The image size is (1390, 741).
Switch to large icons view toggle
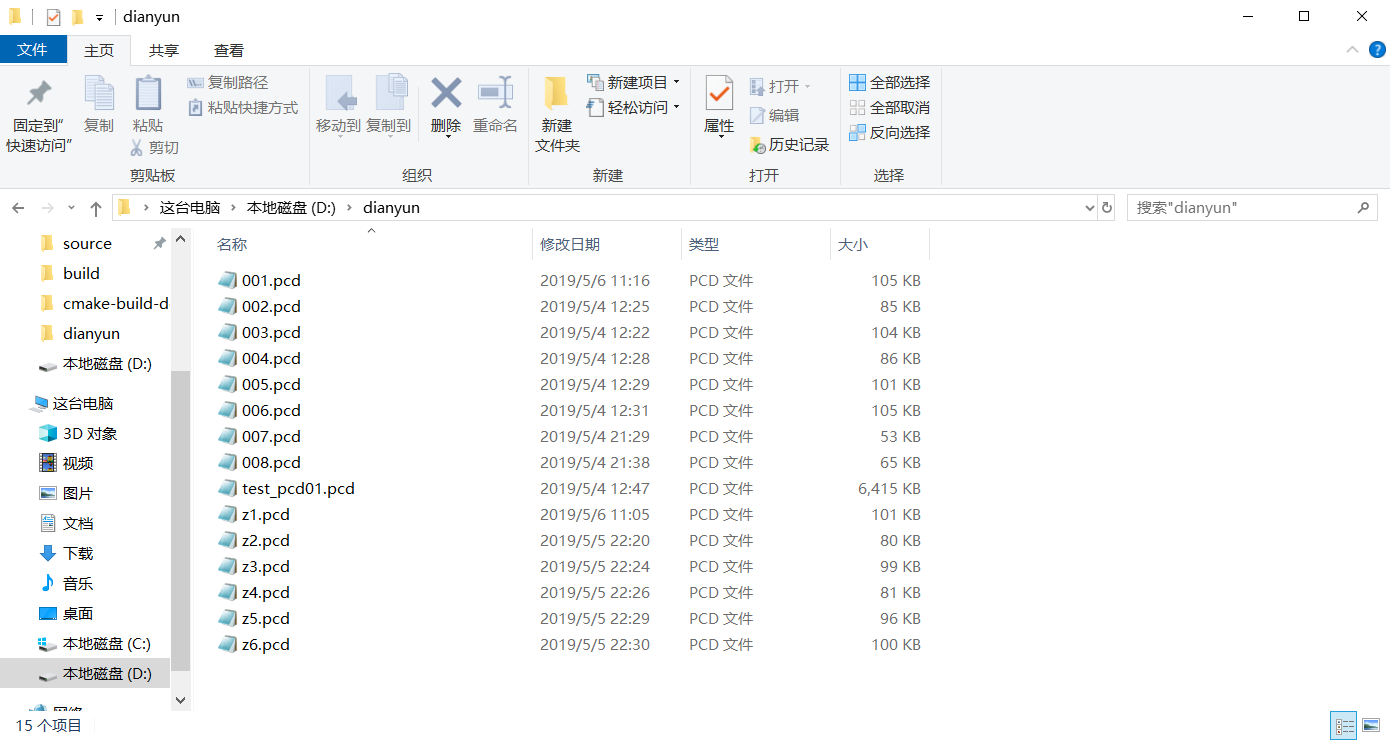pos(1370,726)
